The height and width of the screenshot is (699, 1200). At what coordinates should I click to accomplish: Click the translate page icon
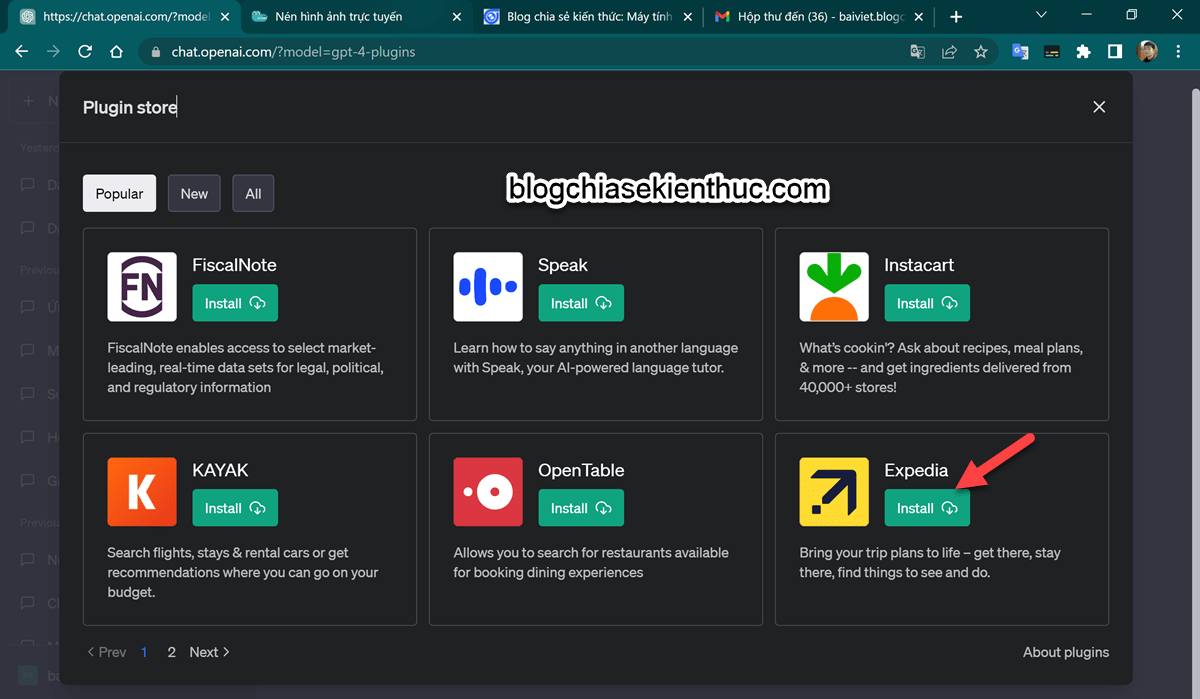pyautogui.click(x=917, y=52)
